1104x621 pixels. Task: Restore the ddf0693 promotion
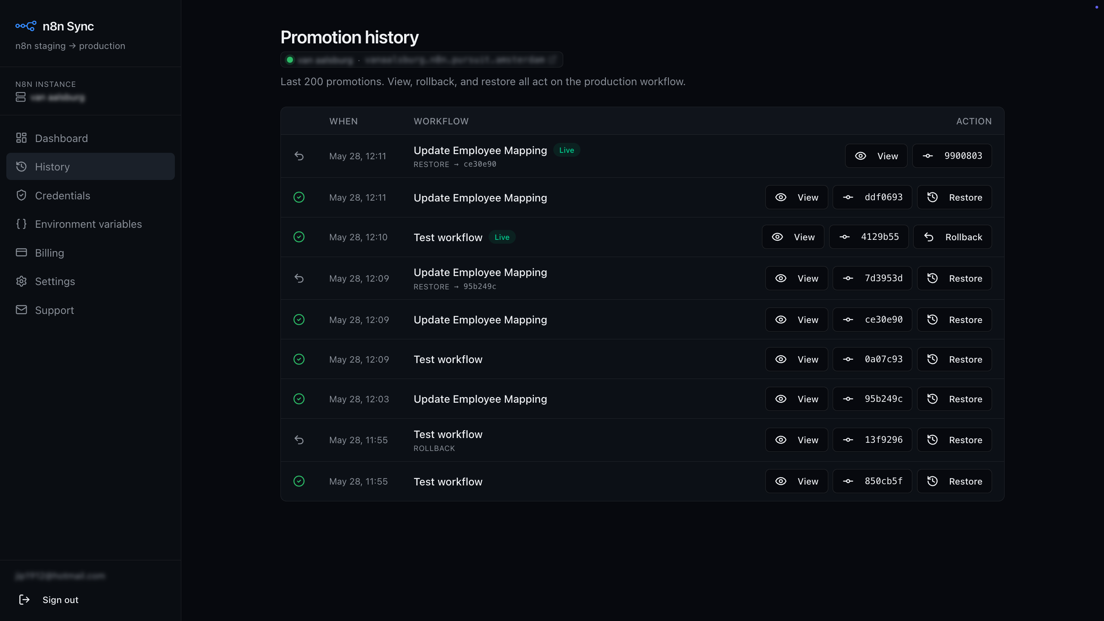[954, 197]
